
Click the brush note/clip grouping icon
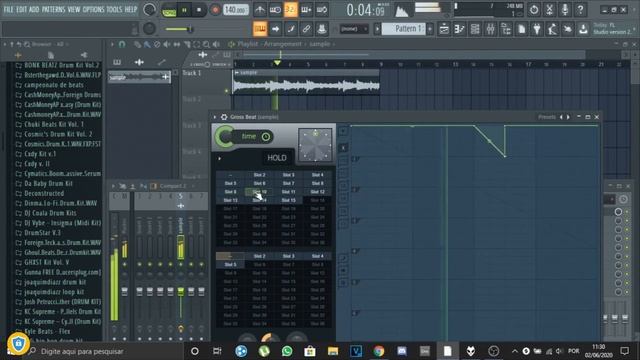click(x=291, y=29)
